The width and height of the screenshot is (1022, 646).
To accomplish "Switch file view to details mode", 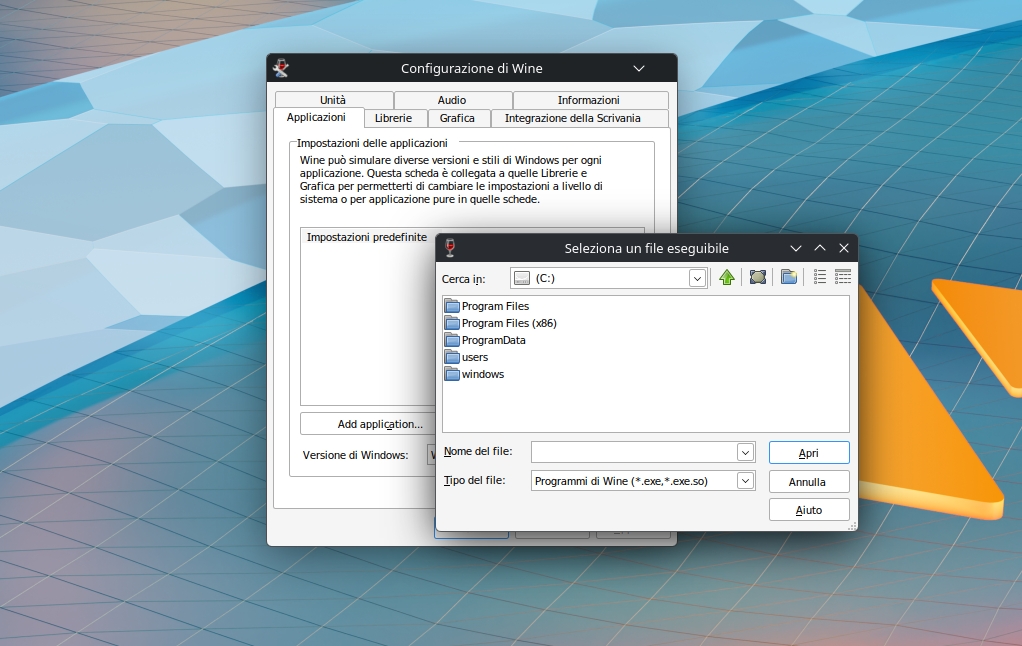I will 843,278.
